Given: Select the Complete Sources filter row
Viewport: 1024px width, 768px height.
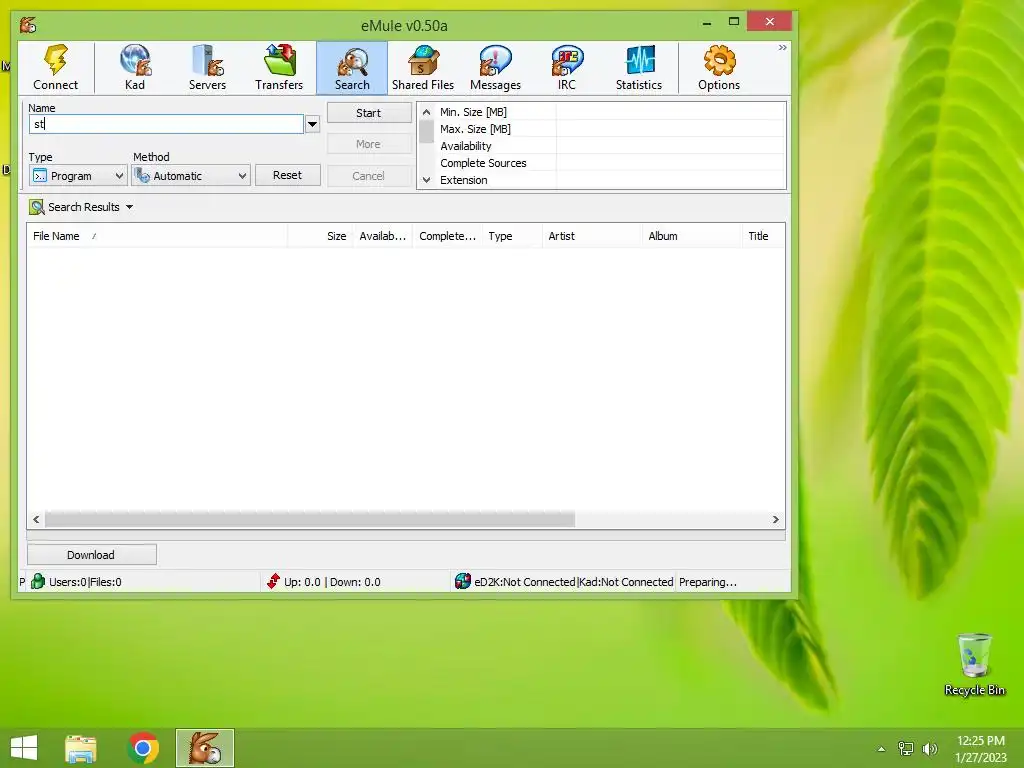Looking at the screenshot, I should [611, 163].
